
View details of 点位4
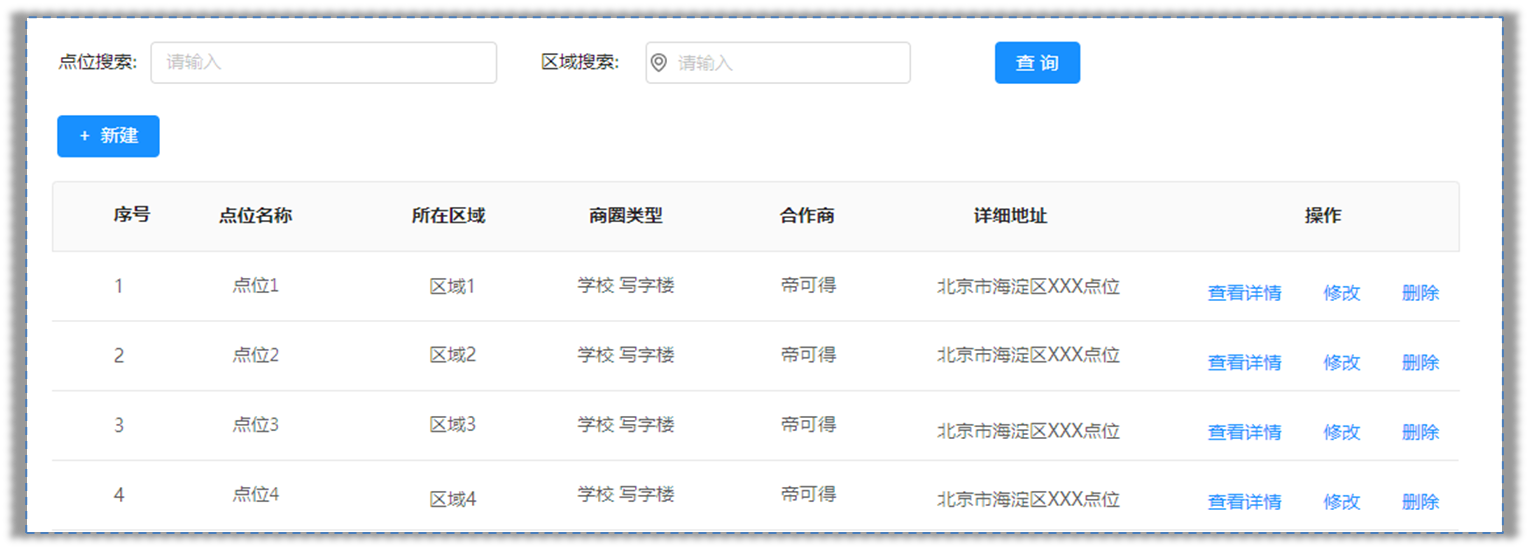(x=1244, y=502)
